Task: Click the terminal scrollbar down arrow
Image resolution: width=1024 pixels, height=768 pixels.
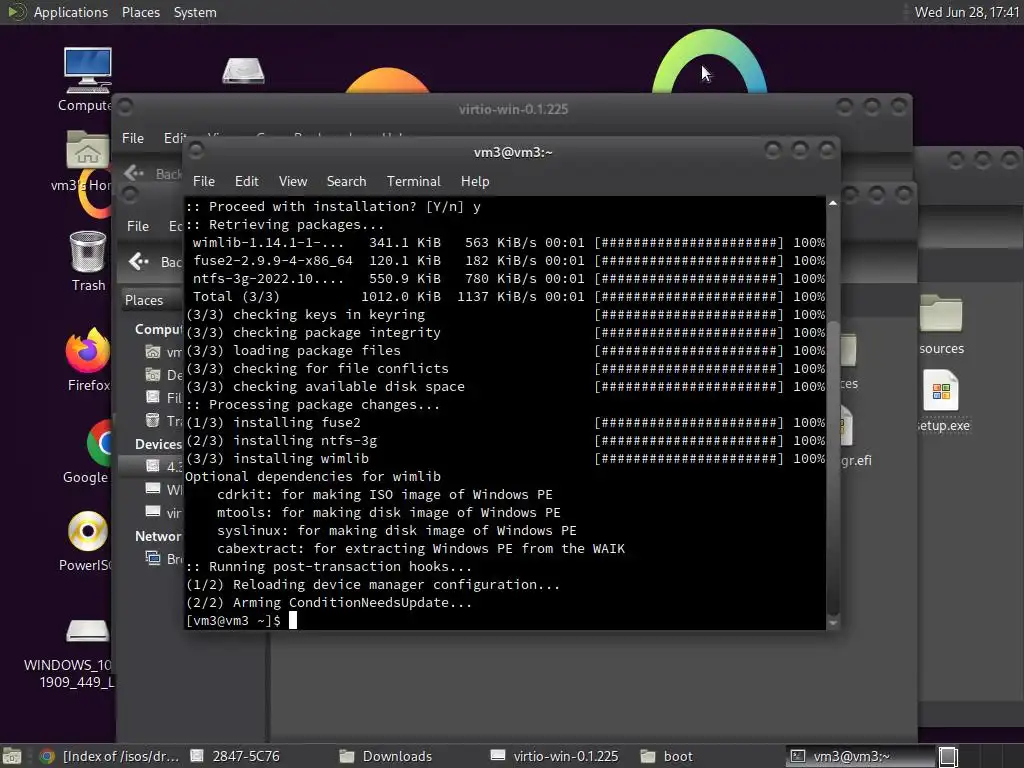Action: (833, 624)
